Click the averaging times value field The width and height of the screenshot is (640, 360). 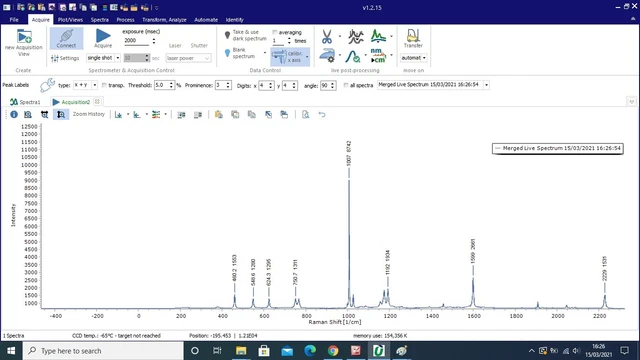pyautogui.click(x=279, y=41)
